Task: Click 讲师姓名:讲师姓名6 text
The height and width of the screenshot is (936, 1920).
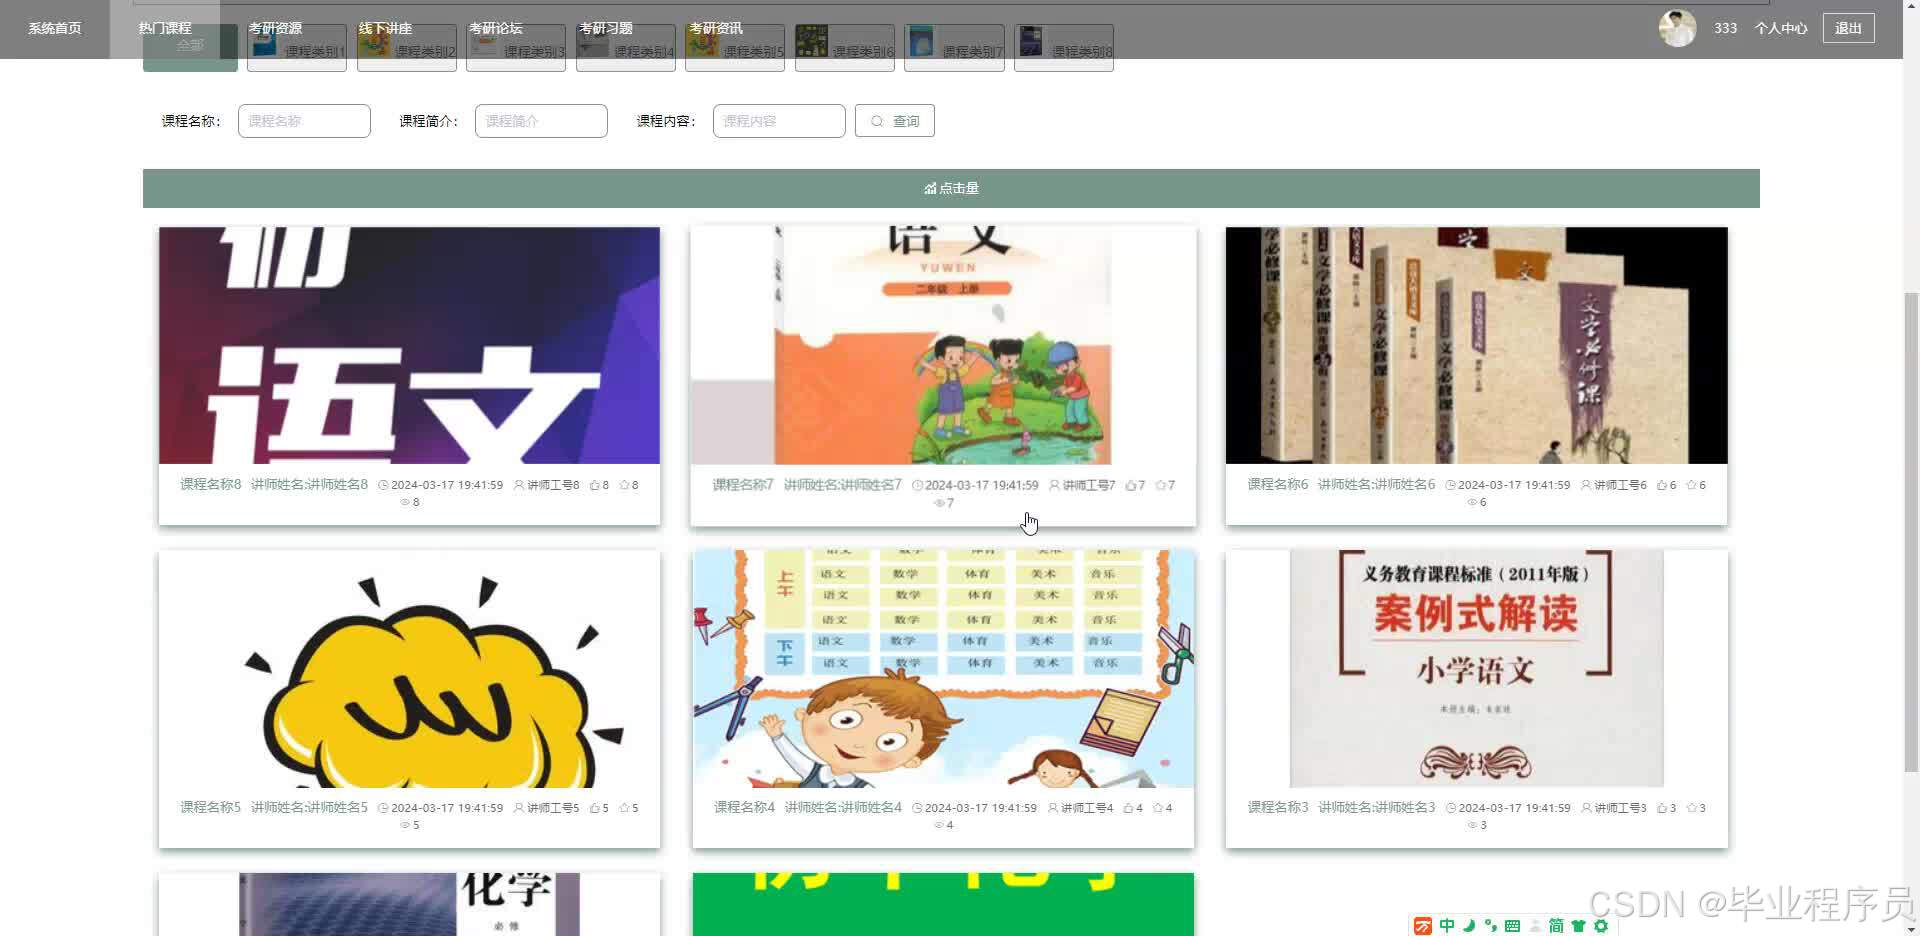Action: [1376, 484]
